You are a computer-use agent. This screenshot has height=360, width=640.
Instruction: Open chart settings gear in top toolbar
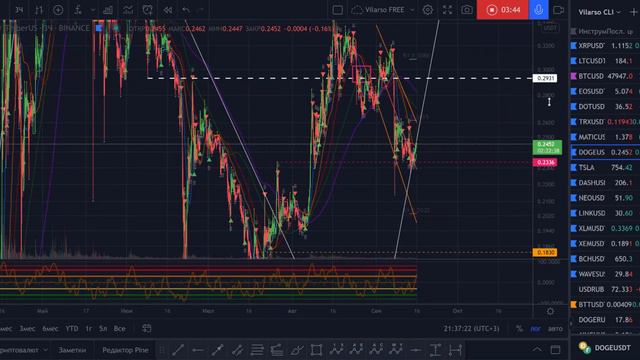[428, 10]
